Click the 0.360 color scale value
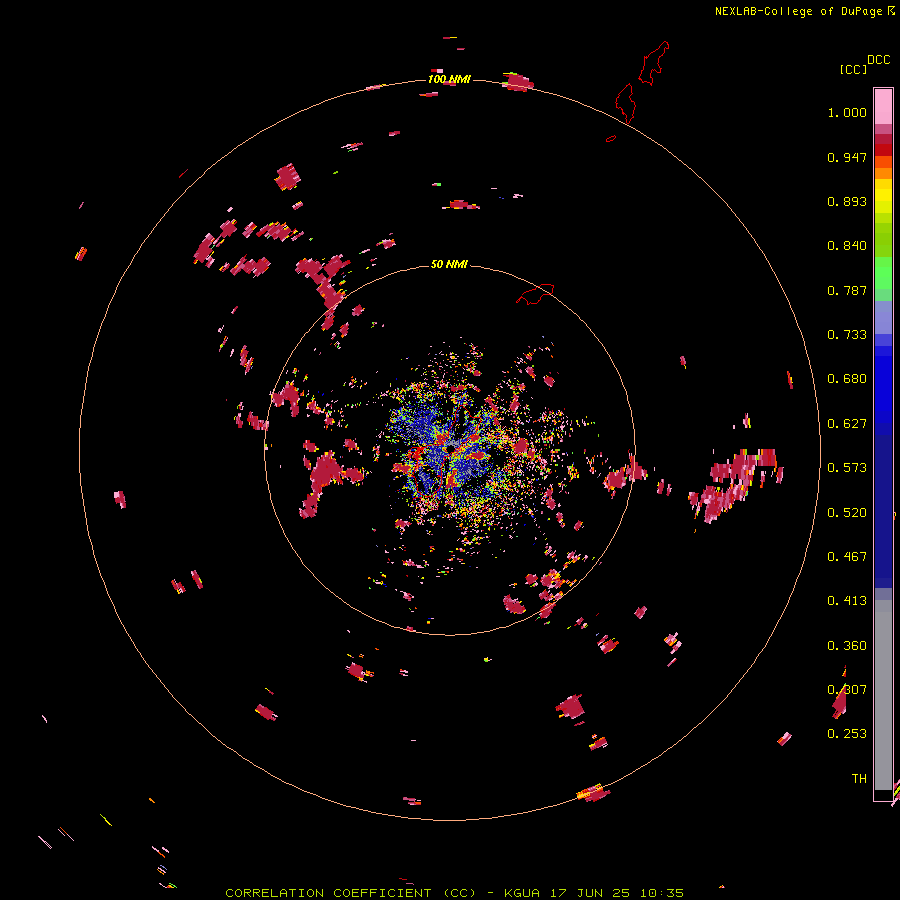The width and height of the screenshot is (900, 900). tap(847, 646)
